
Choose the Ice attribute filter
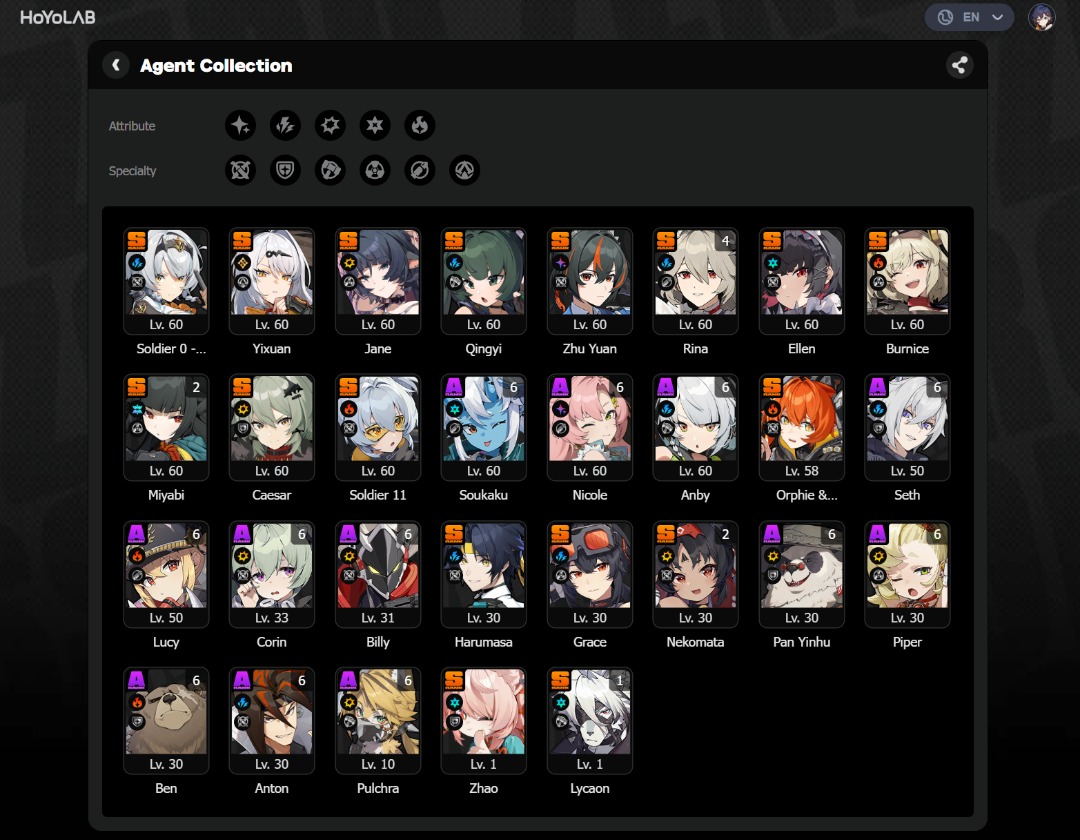375,125
